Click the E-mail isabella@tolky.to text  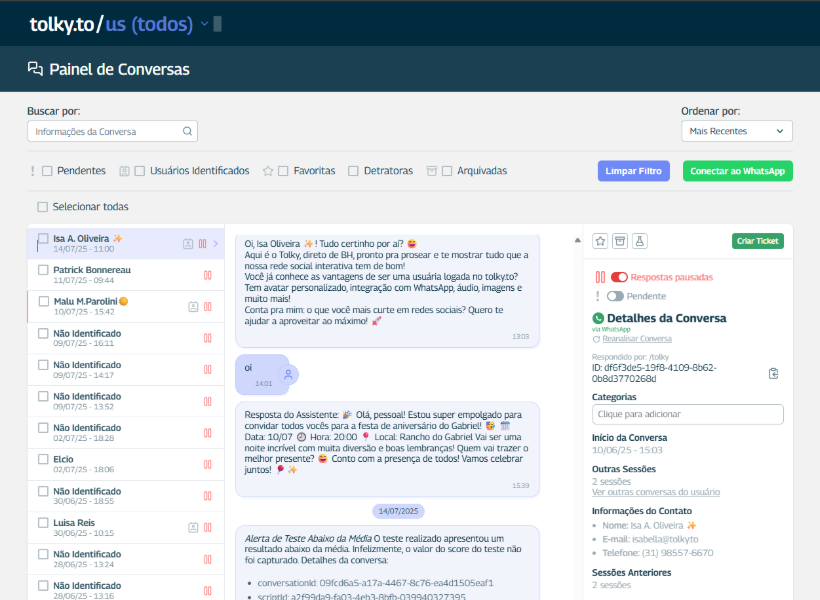(650, 539)
